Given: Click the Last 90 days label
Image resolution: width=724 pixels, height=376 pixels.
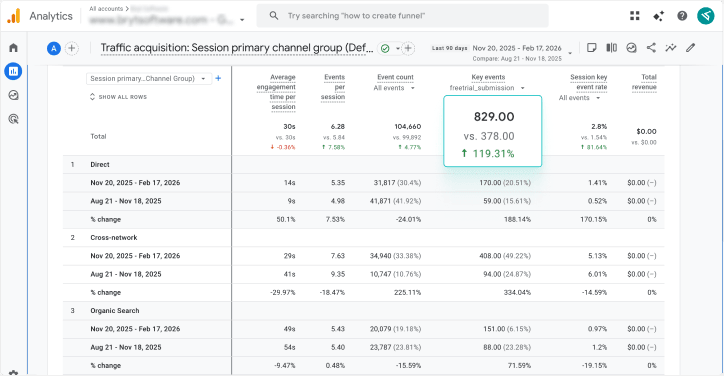Looking at the screenshot, I should 449,48.
